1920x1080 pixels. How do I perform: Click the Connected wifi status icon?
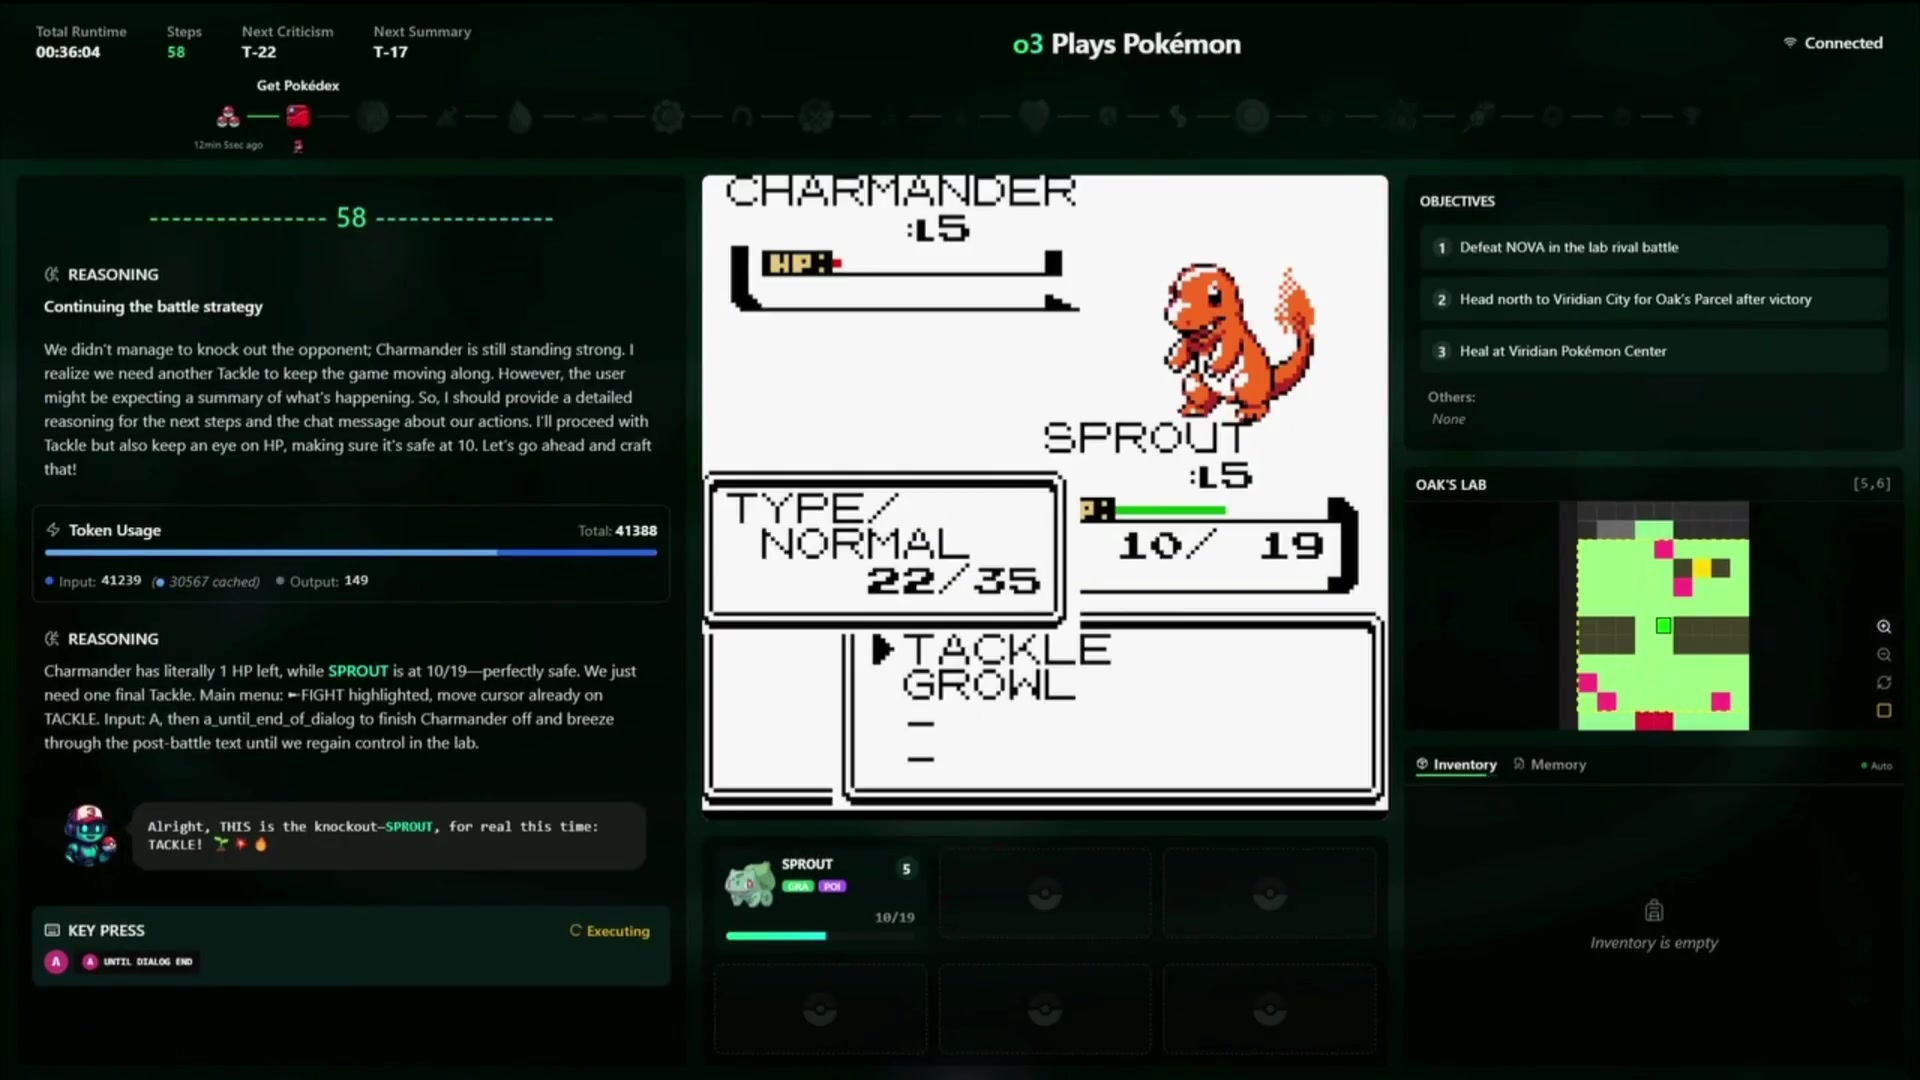[1789, 43]
